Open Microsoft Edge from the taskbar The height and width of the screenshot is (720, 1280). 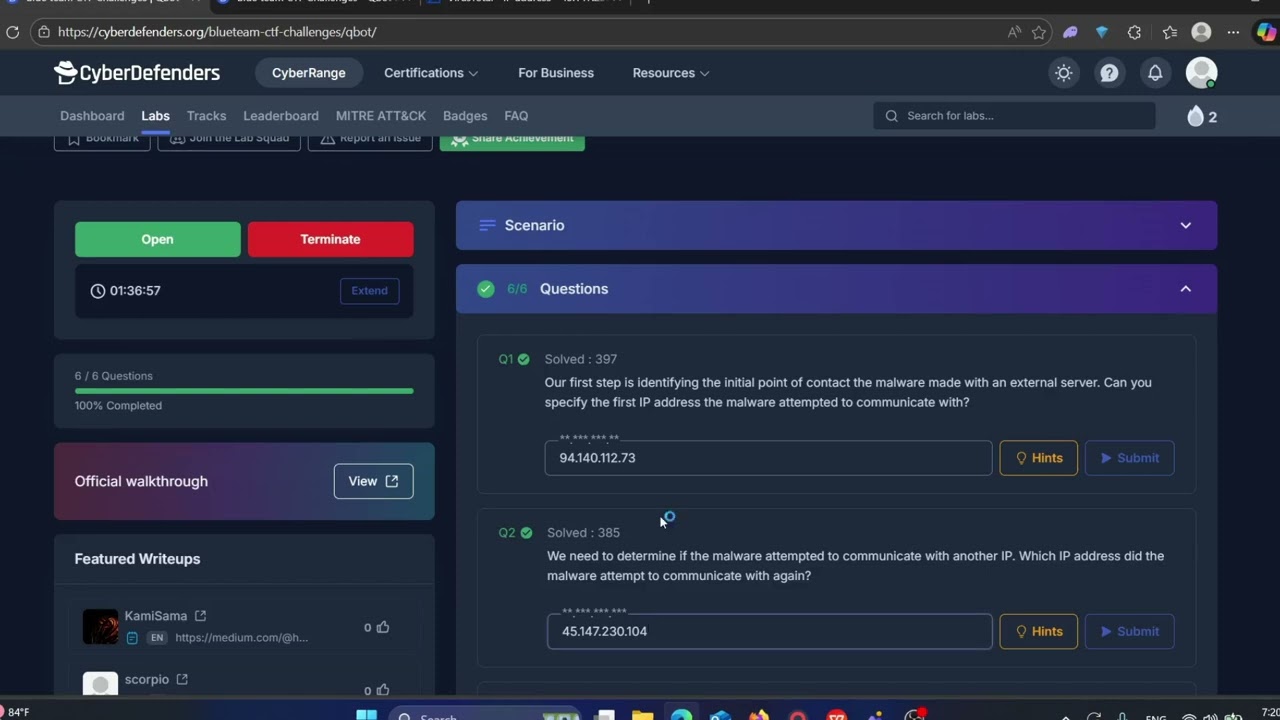(x=681, y=715)
